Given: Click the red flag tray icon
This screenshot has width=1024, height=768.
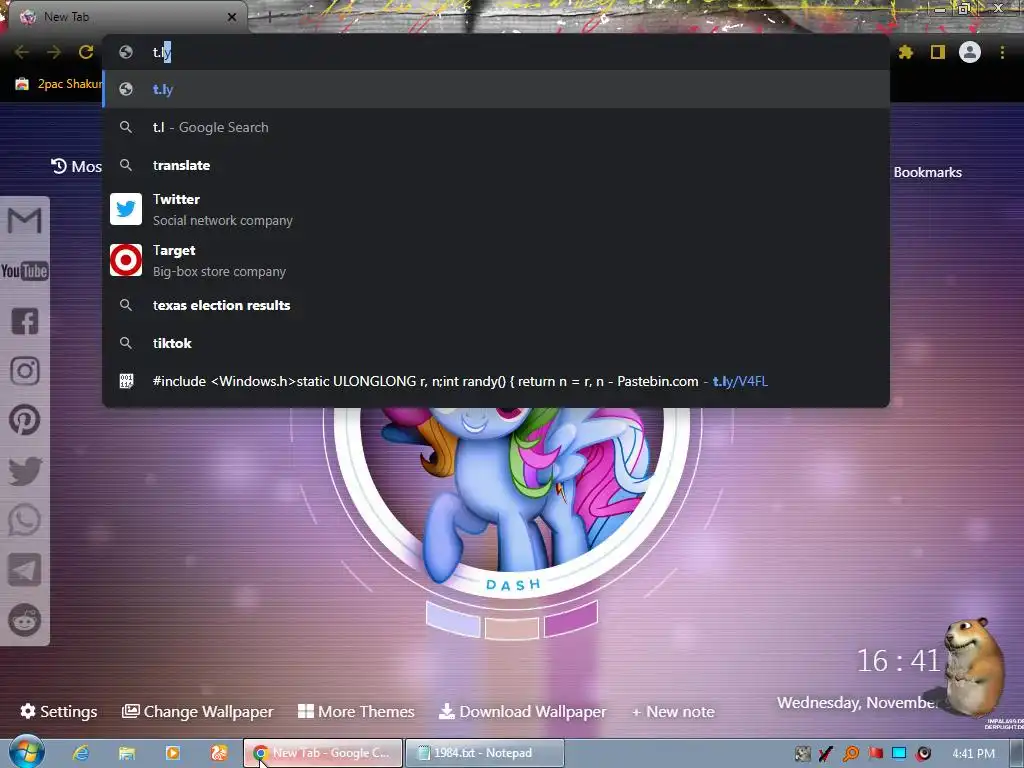Looking at the screenshot, I should tap(875, 754).
